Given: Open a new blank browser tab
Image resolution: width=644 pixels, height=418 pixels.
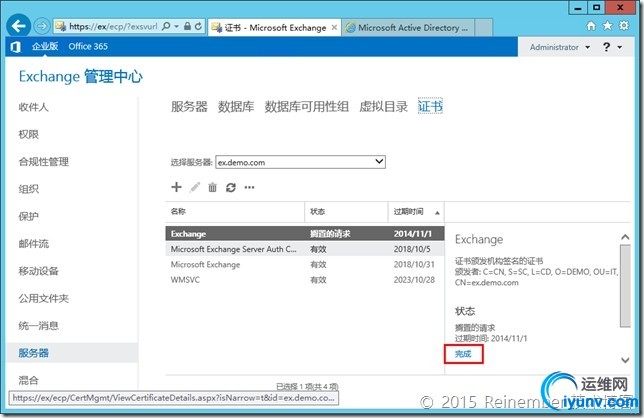Looking at the screenshot, I should (484, 28).
